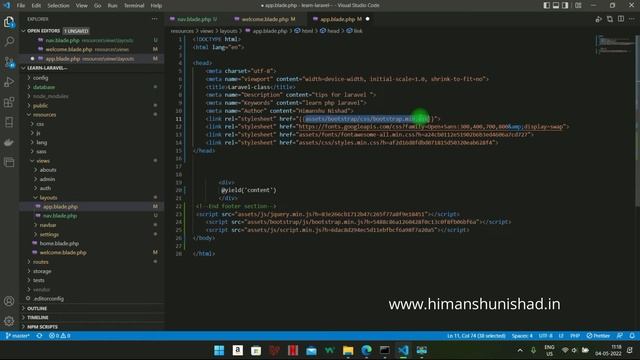The image size is (640, 360).
Task: Open the Docker view in activity bar
Action: pyautogui.click(x=9, y=142)
